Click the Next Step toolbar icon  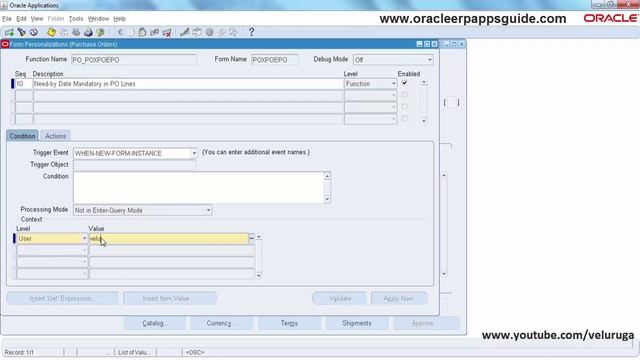(64, 32)
